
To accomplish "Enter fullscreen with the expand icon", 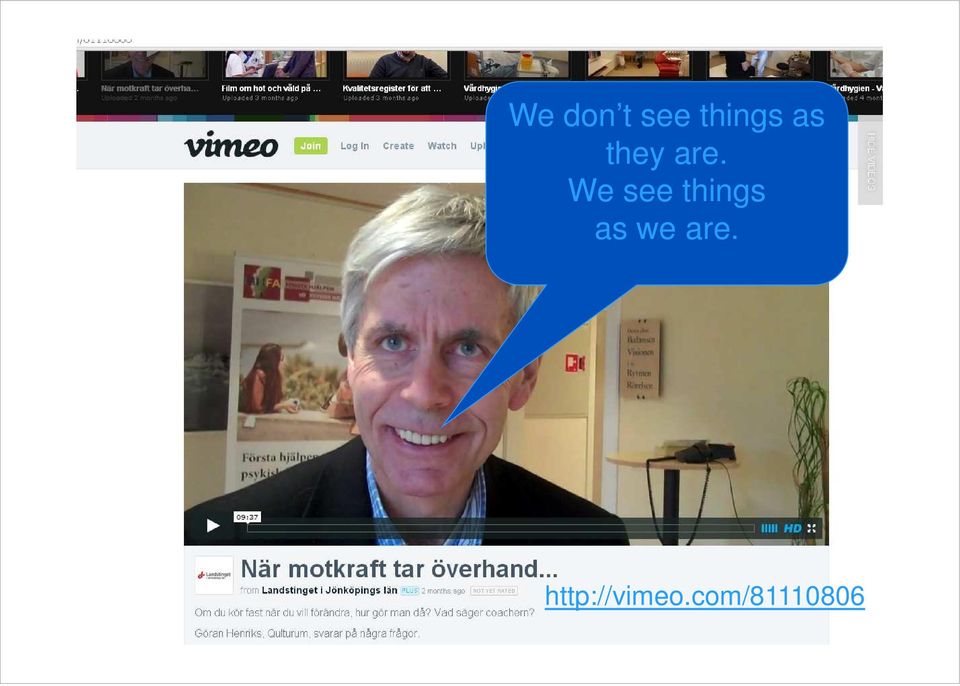I will coord(811,528).
